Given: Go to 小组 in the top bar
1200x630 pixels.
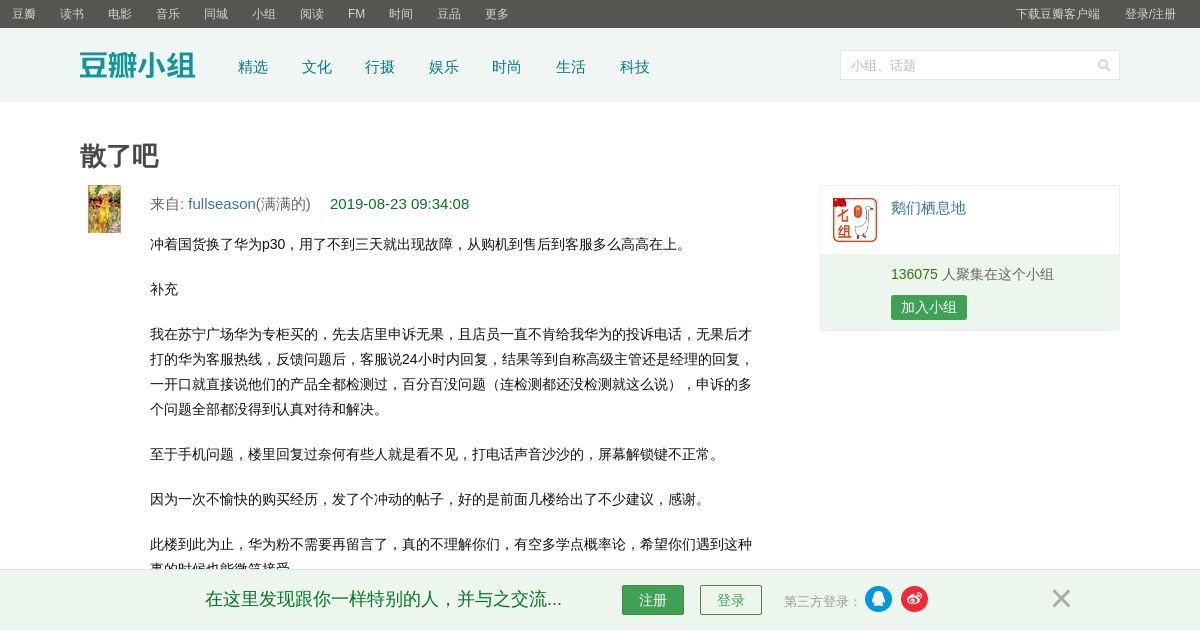Looking at the screenshot, I should [x=264, y=14].
